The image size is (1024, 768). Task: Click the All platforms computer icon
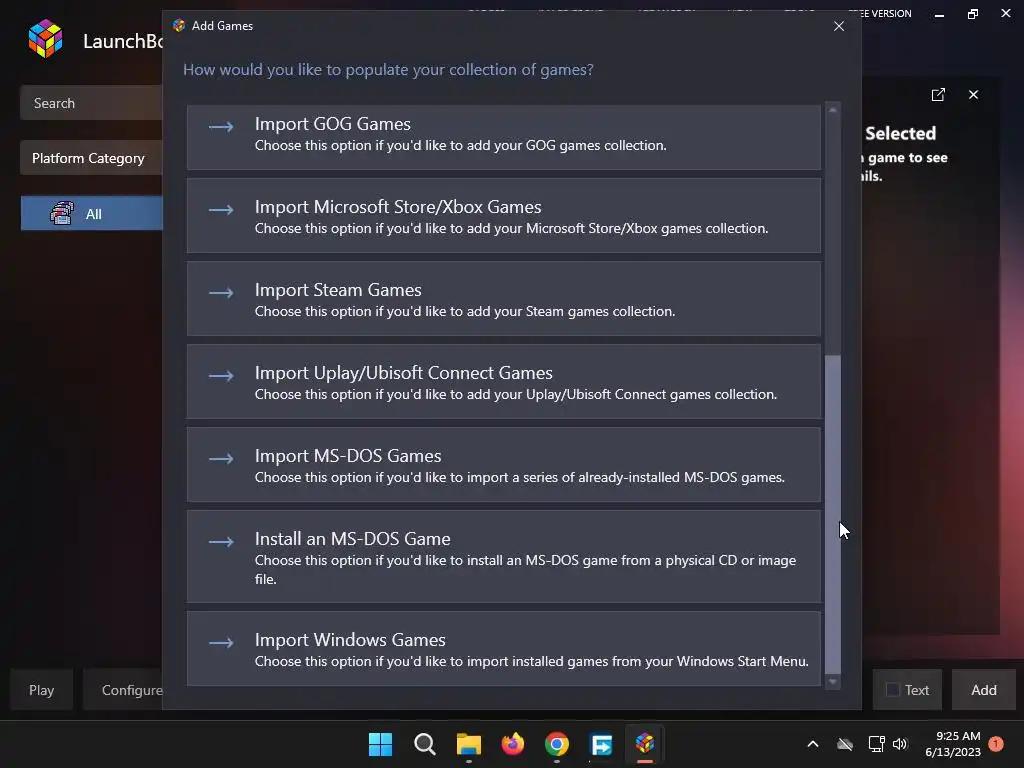[62, 214]
